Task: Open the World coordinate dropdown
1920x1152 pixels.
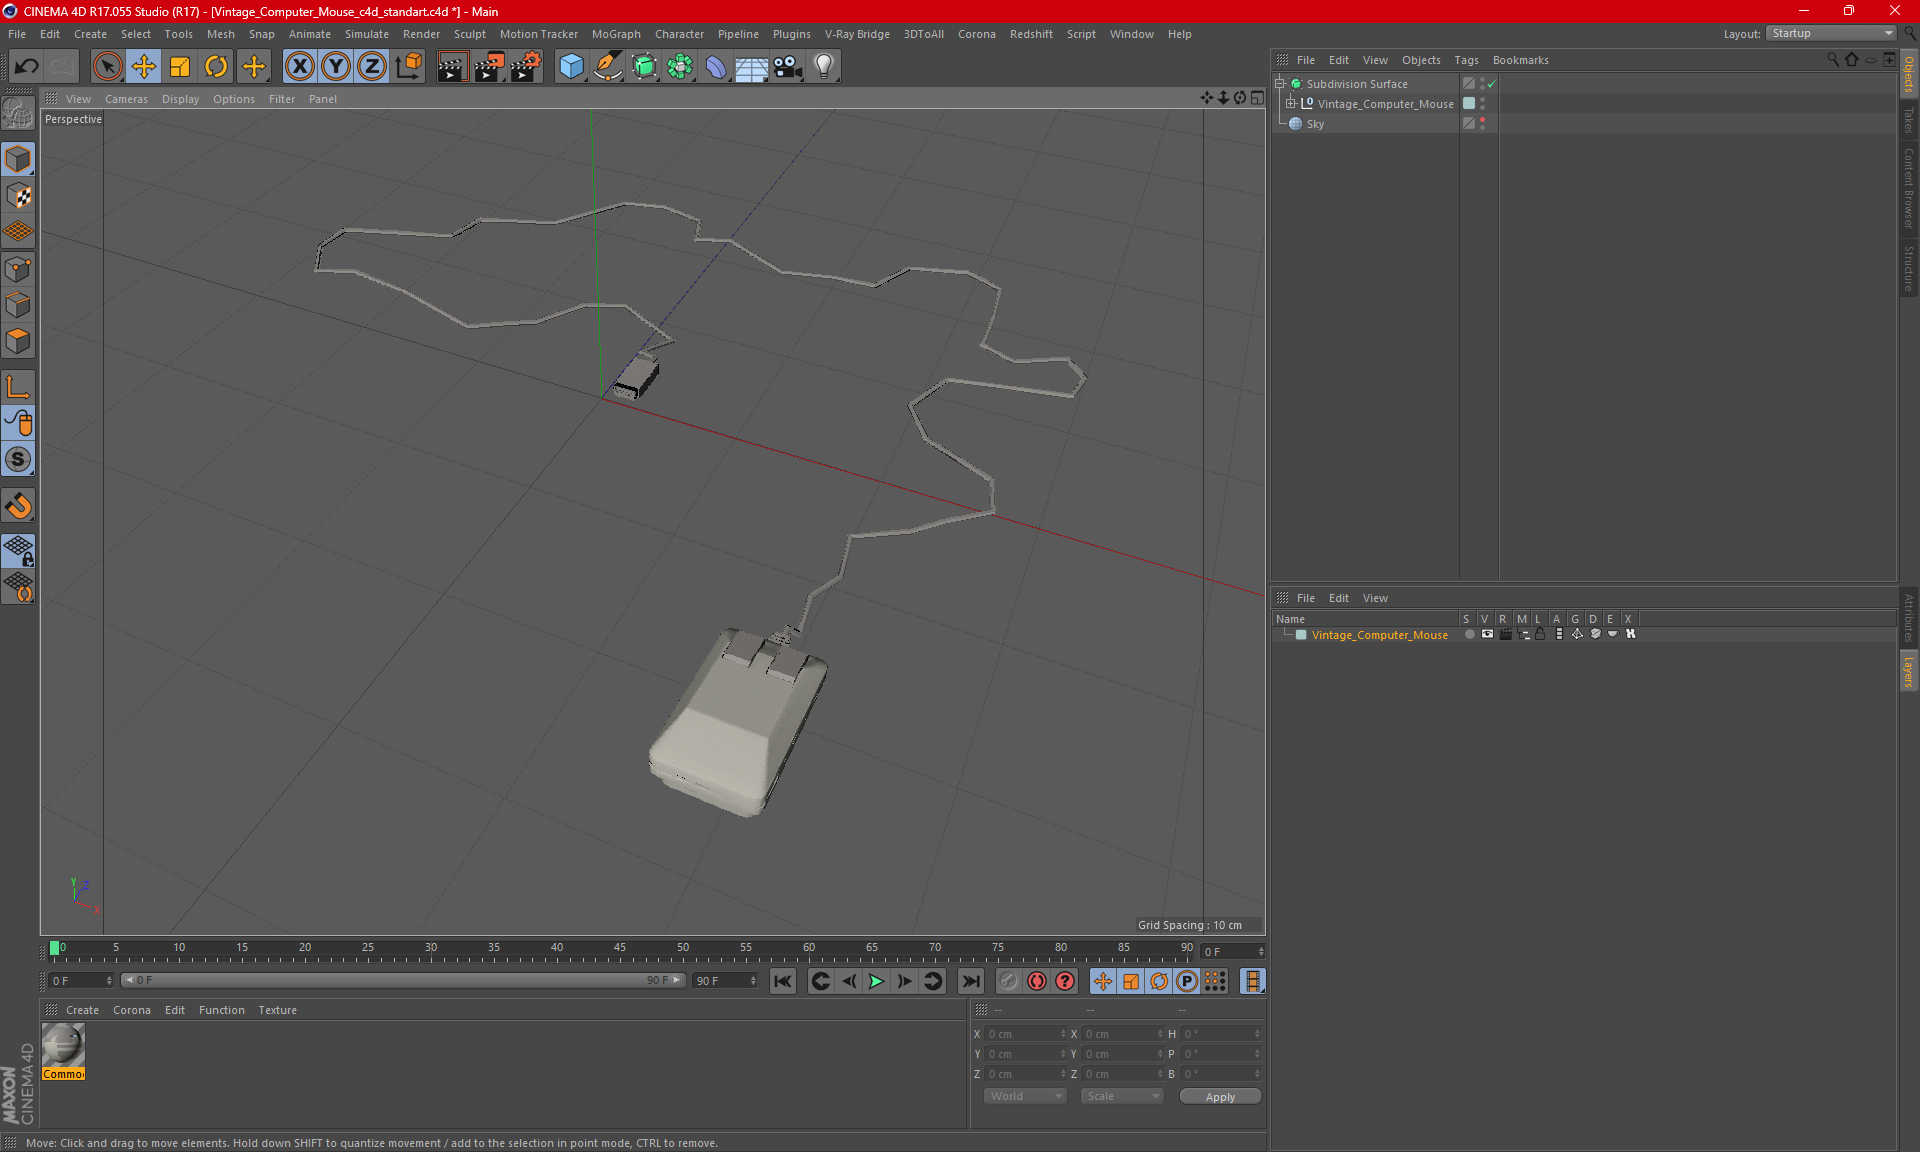Action: point(1025,1096)
